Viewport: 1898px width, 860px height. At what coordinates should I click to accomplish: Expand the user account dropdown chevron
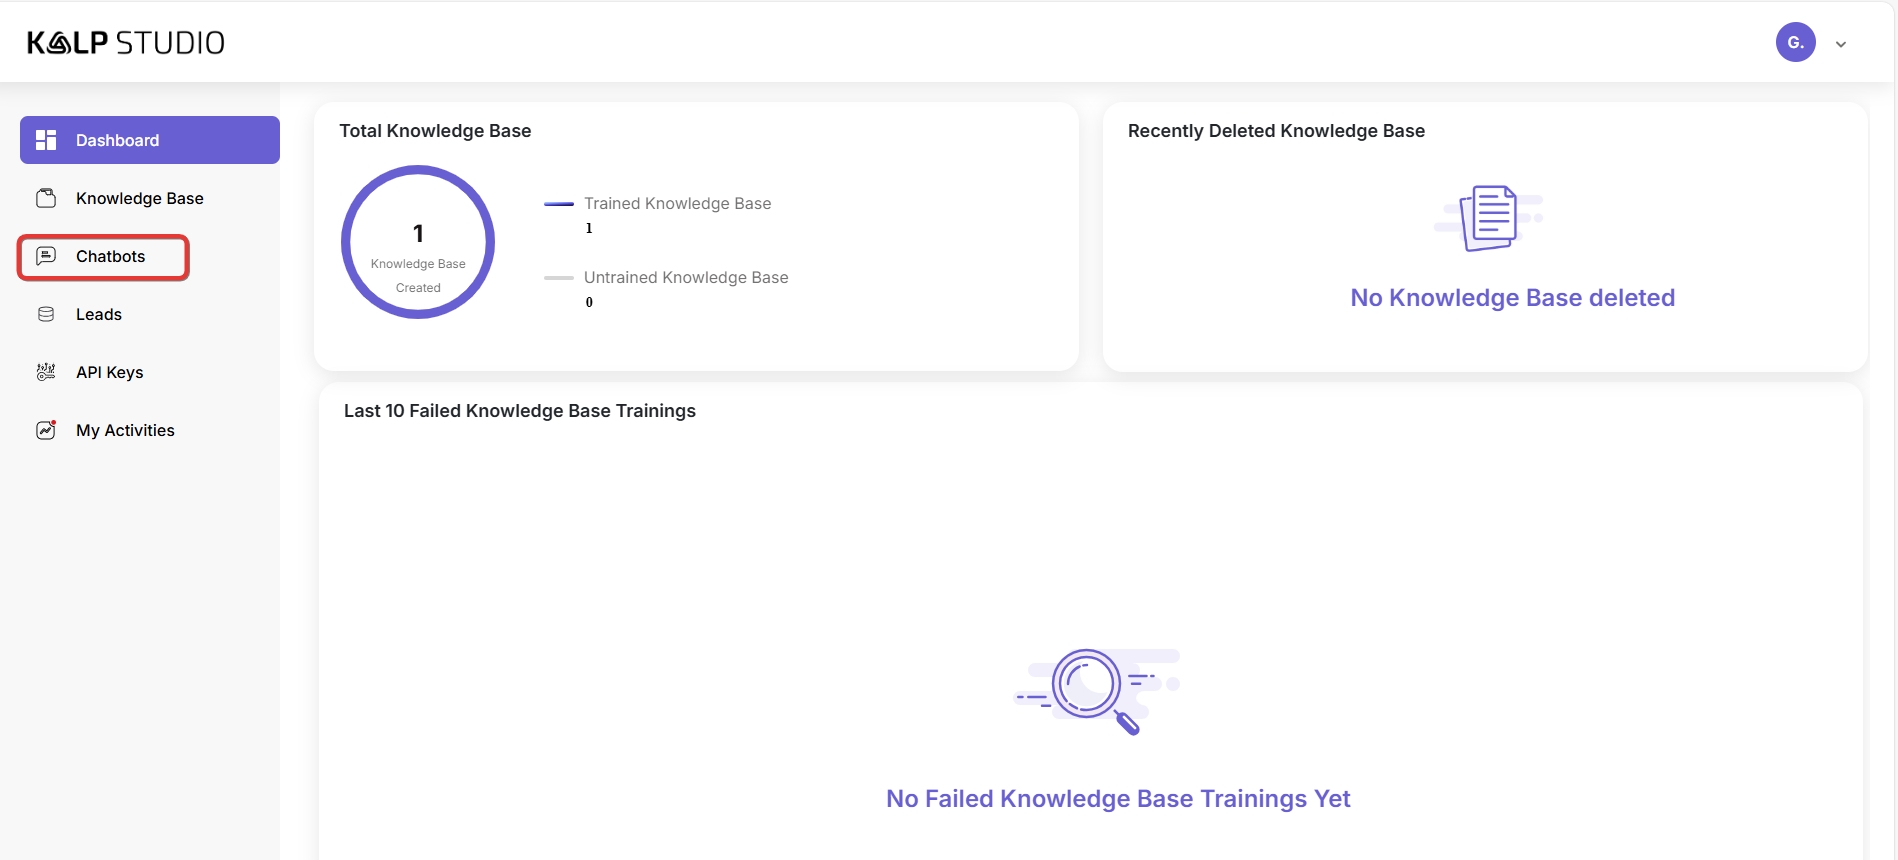pos(1841,44)
